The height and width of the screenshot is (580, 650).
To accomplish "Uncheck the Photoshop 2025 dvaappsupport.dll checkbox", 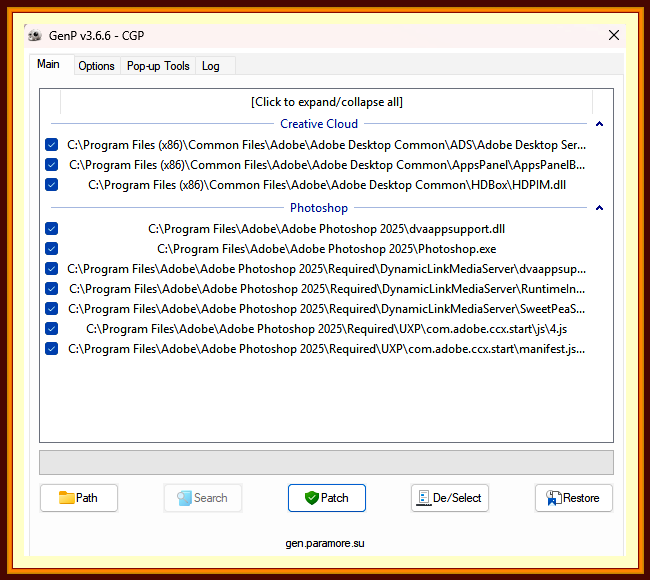I will [x=51, y=228].
